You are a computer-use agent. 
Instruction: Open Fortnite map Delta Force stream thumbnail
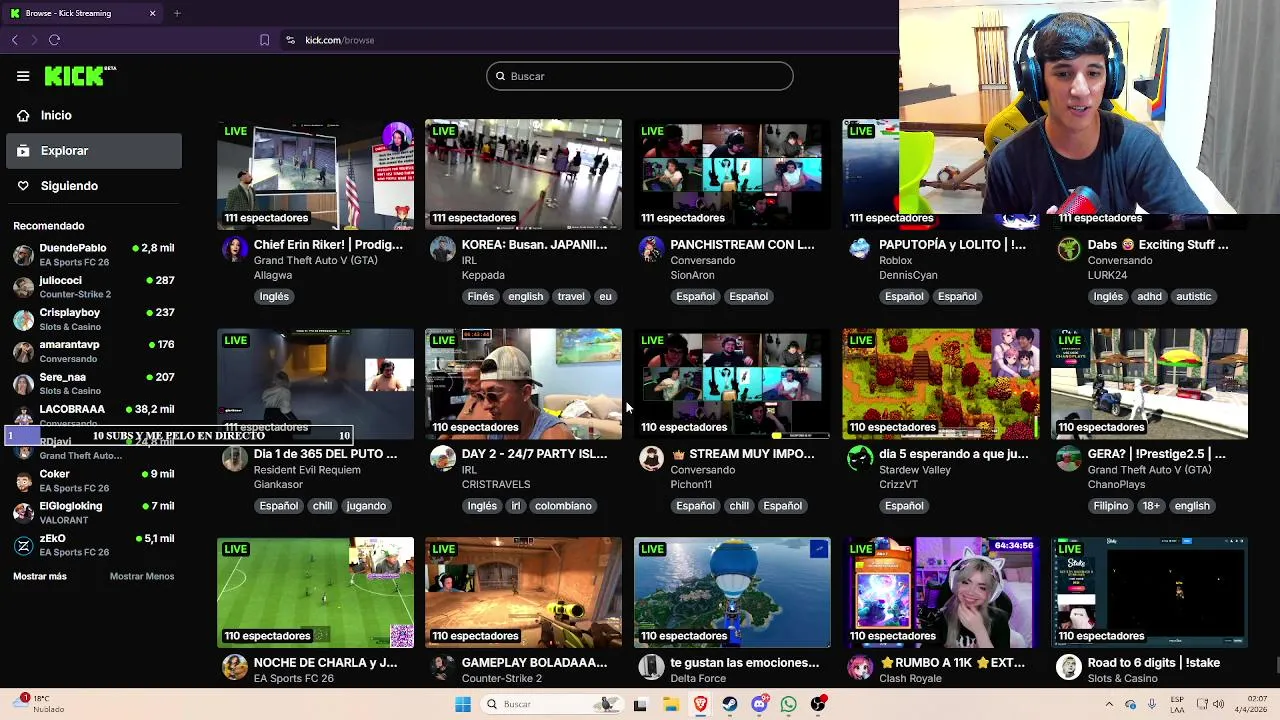[732, 593]
